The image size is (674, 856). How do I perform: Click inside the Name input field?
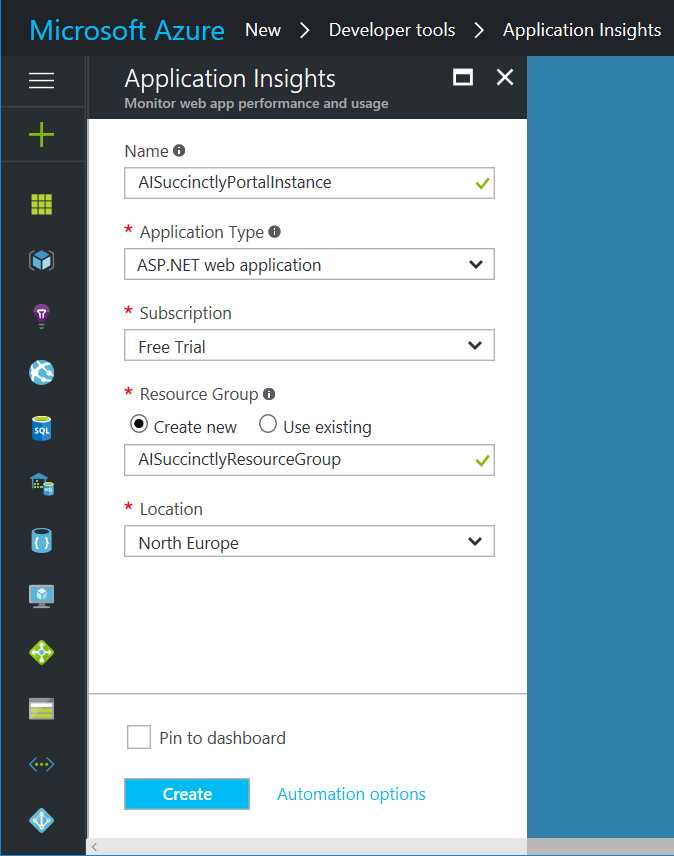(x=300, y=183)
